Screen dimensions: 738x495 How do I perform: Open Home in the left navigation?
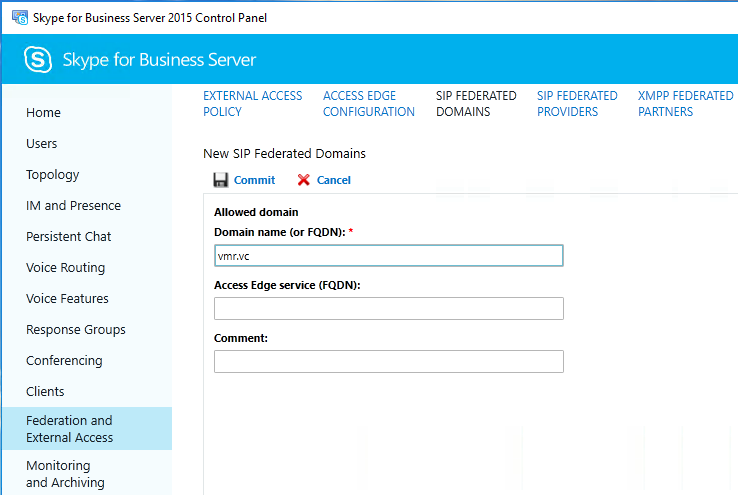pyautogui.click(x=43, y=113)
